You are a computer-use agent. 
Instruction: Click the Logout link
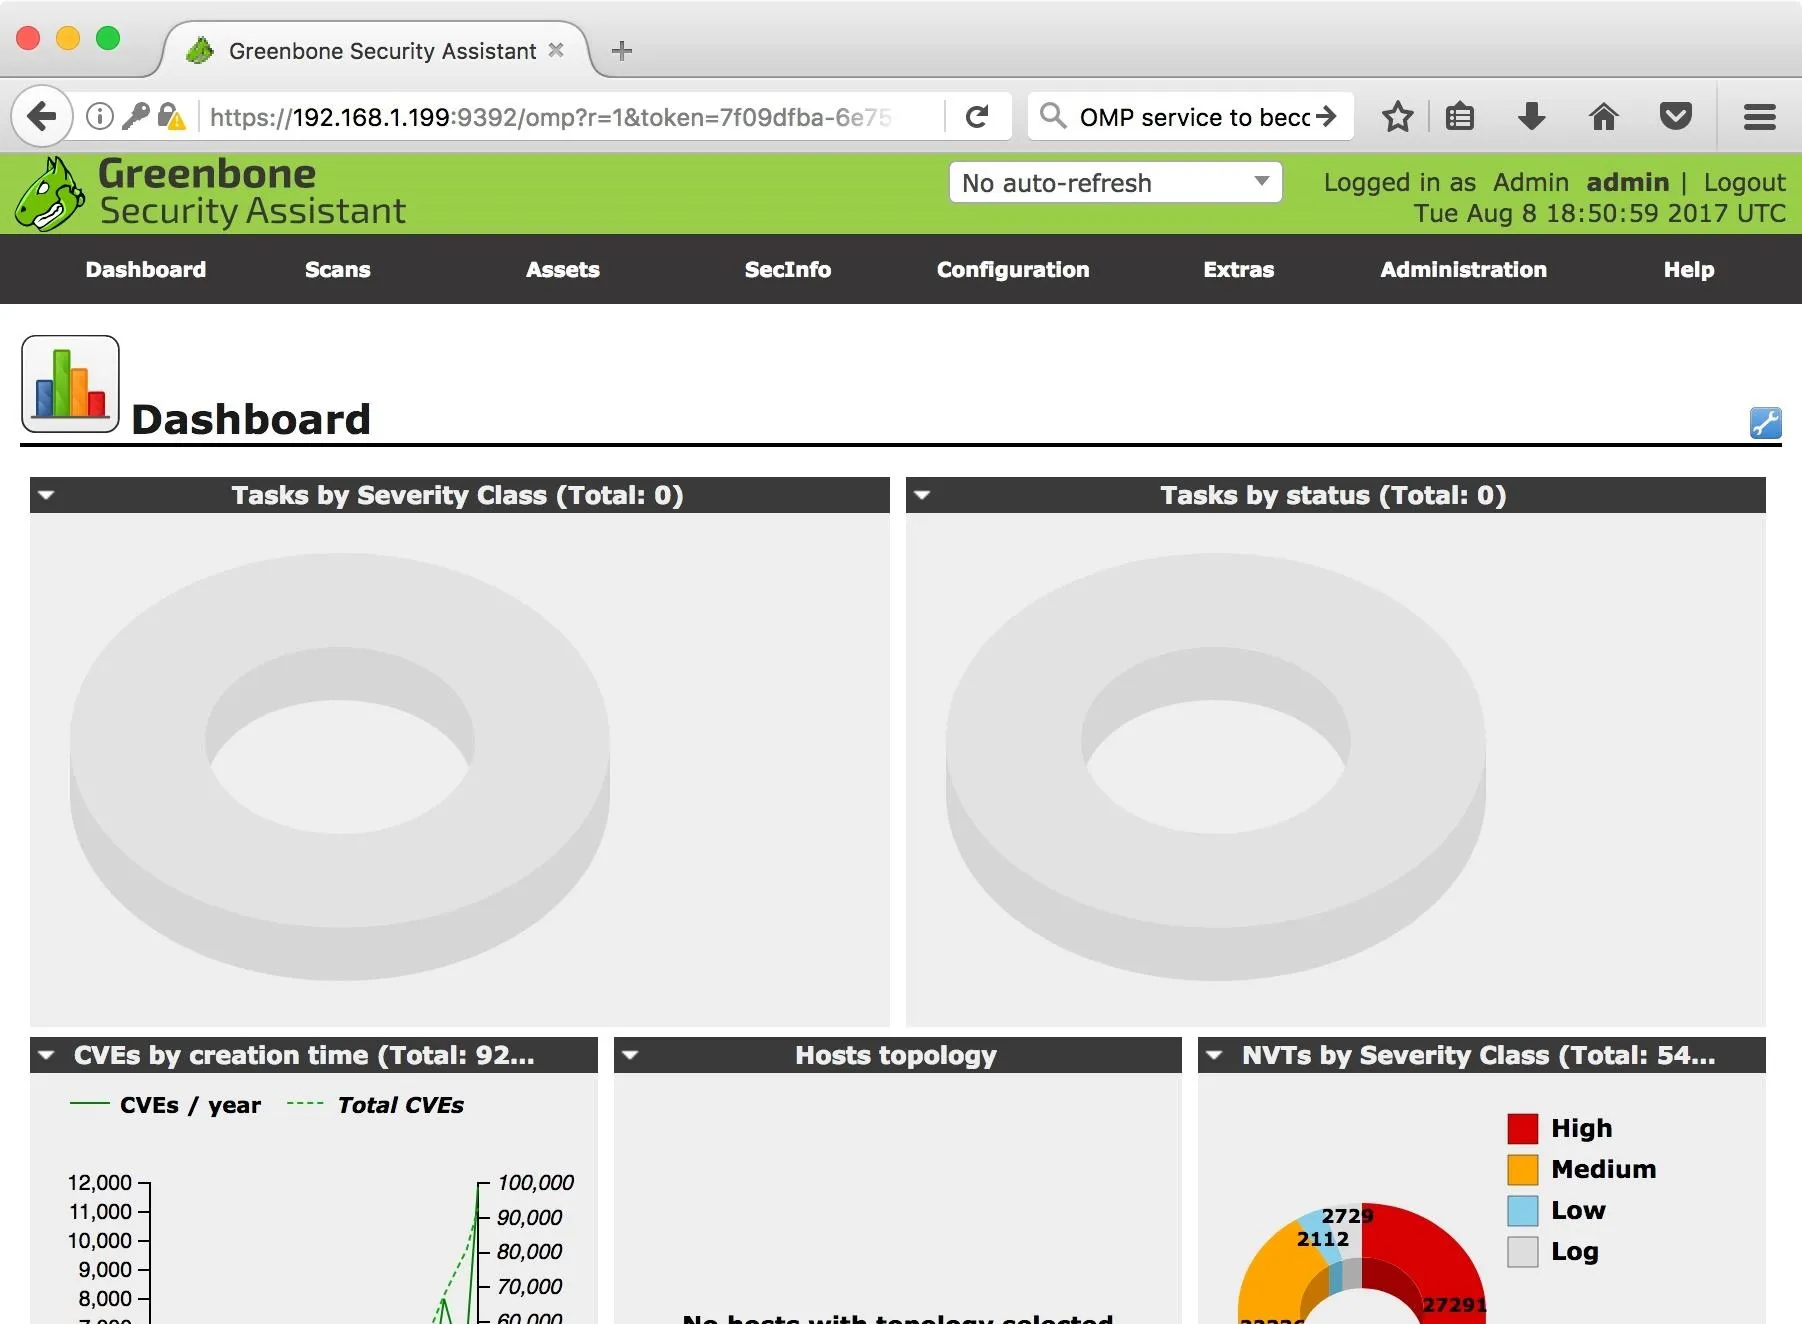(x=1744, y=183)
